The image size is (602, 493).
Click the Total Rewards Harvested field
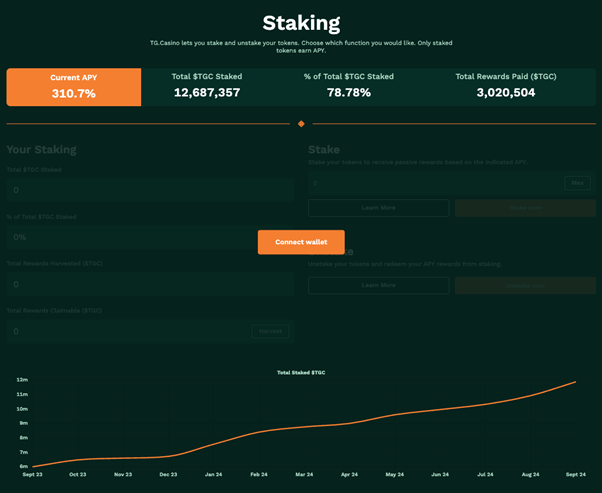click(x=150, y=284)
